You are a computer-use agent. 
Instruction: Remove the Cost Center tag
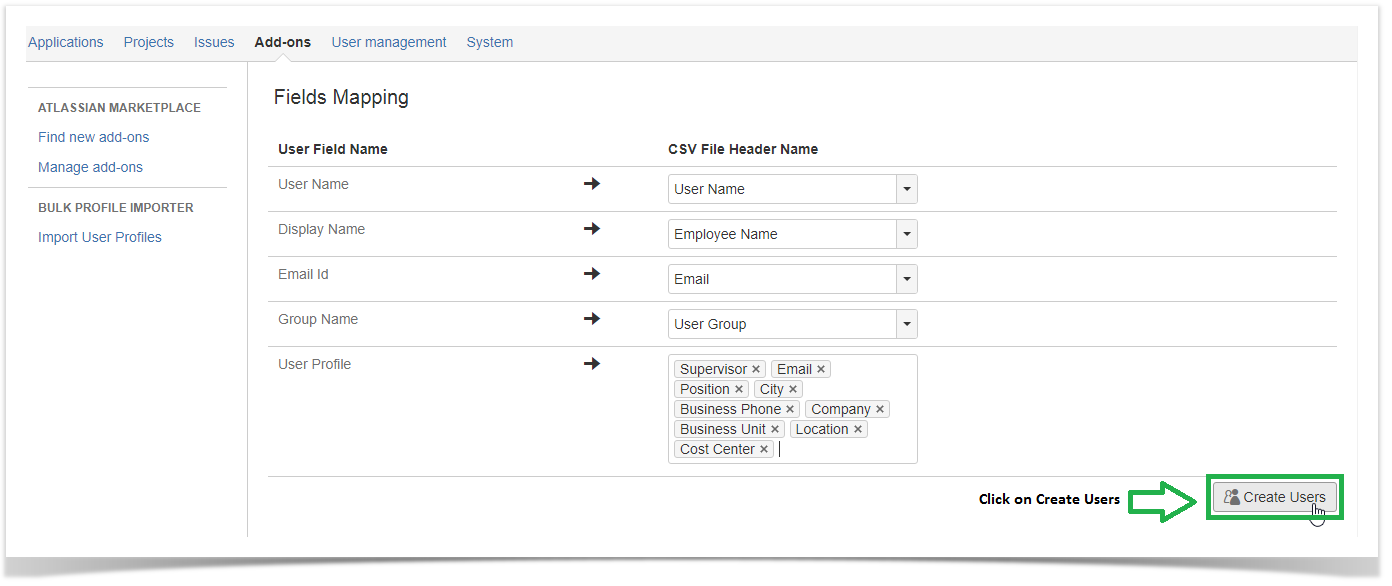tap(764, 450)
